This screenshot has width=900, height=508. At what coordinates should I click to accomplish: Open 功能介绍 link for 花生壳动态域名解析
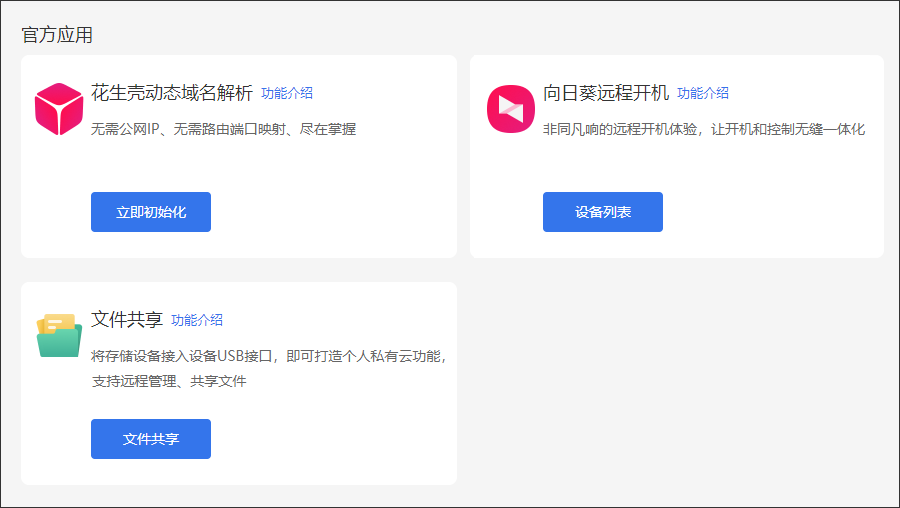pyautogui.click(x=287, y=93)
